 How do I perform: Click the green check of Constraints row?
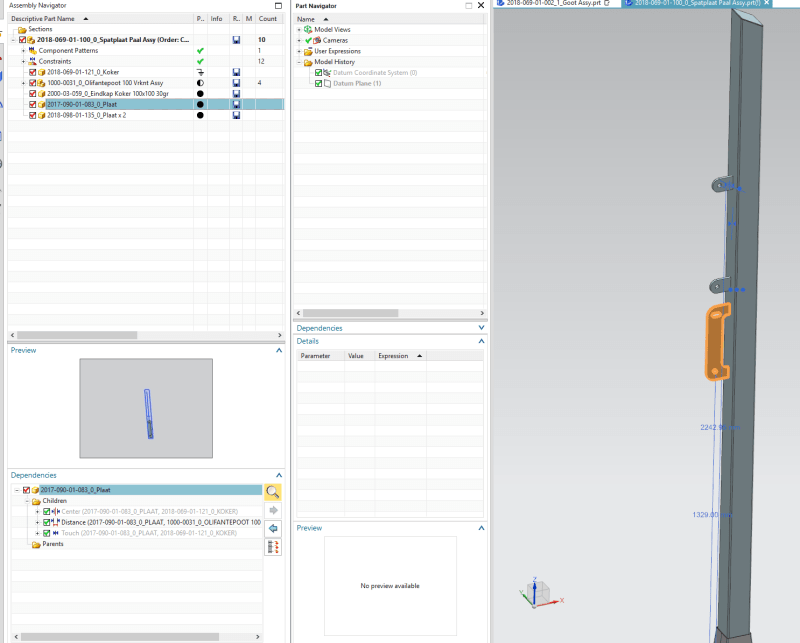[x=200, y=61]
